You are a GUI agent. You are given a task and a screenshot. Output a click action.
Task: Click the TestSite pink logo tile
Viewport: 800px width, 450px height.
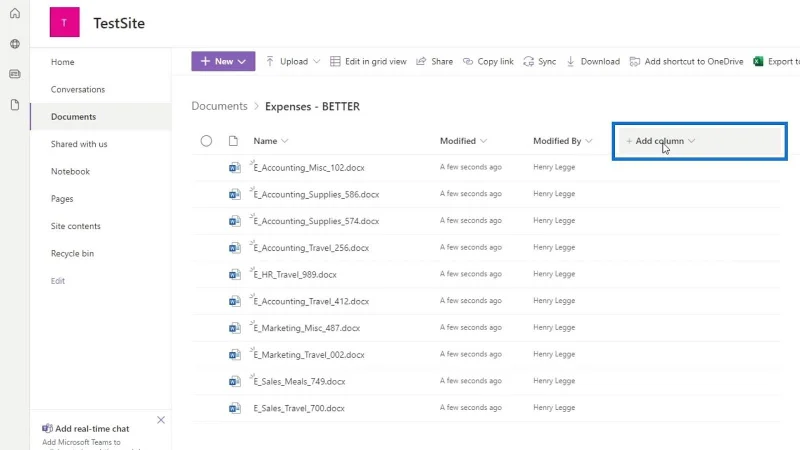click(x=64, y=22)
